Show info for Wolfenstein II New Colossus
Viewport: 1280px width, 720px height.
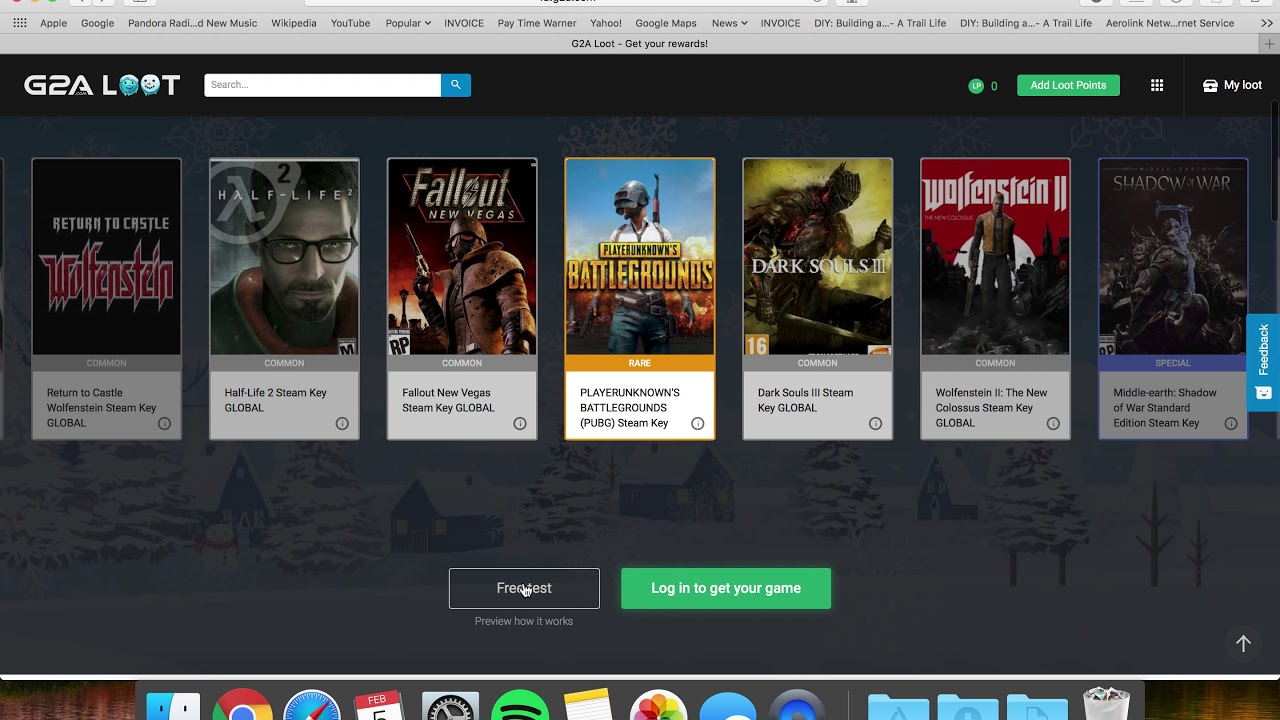click(x=1053, y=423)
